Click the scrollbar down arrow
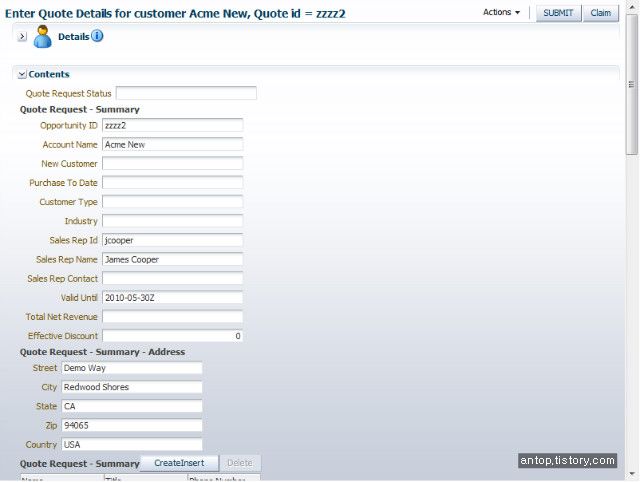Screen dimensions: 640x482 (632, 475)
